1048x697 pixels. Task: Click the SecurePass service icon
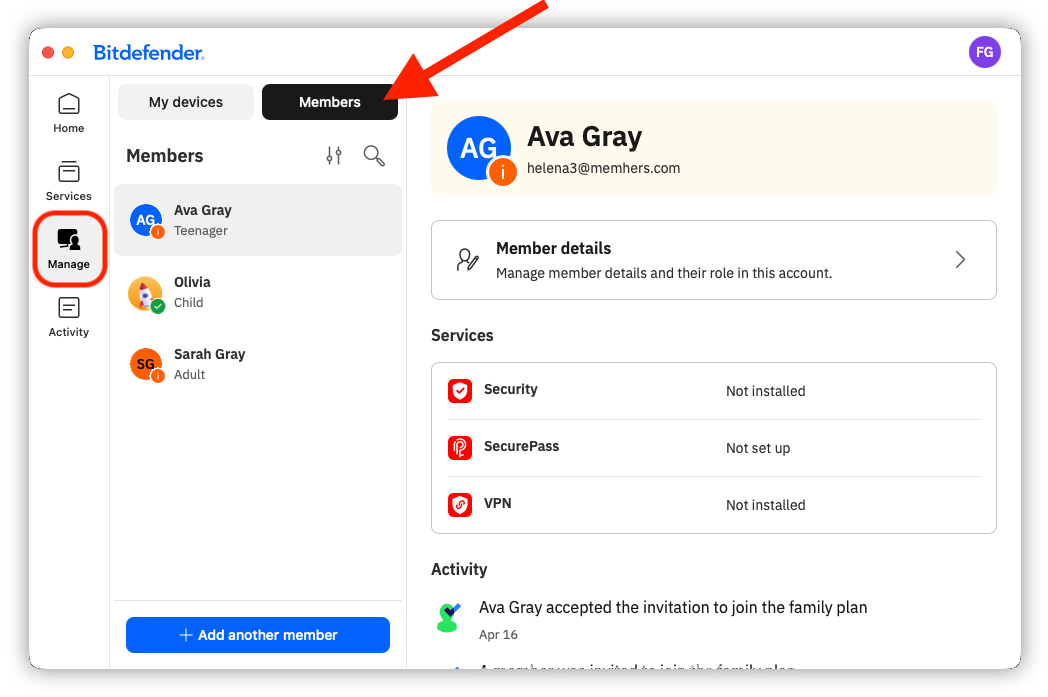coord(460,448)
